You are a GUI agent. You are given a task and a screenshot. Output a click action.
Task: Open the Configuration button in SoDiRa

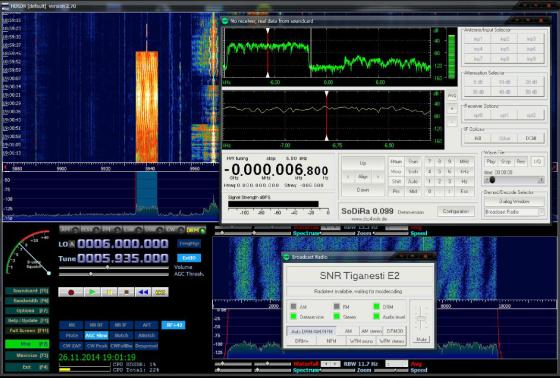(456, 212)
